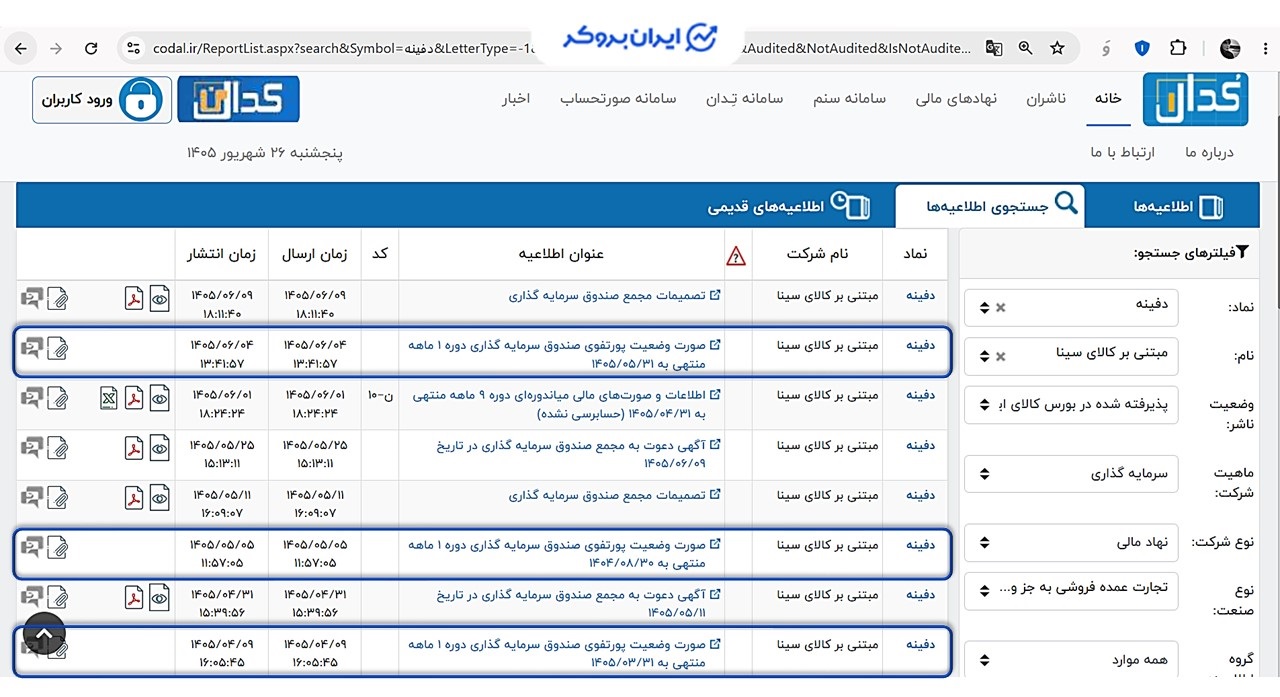Open the نوع شرکت dropdown showing نهاد مالی

[x=1071, y=542]
